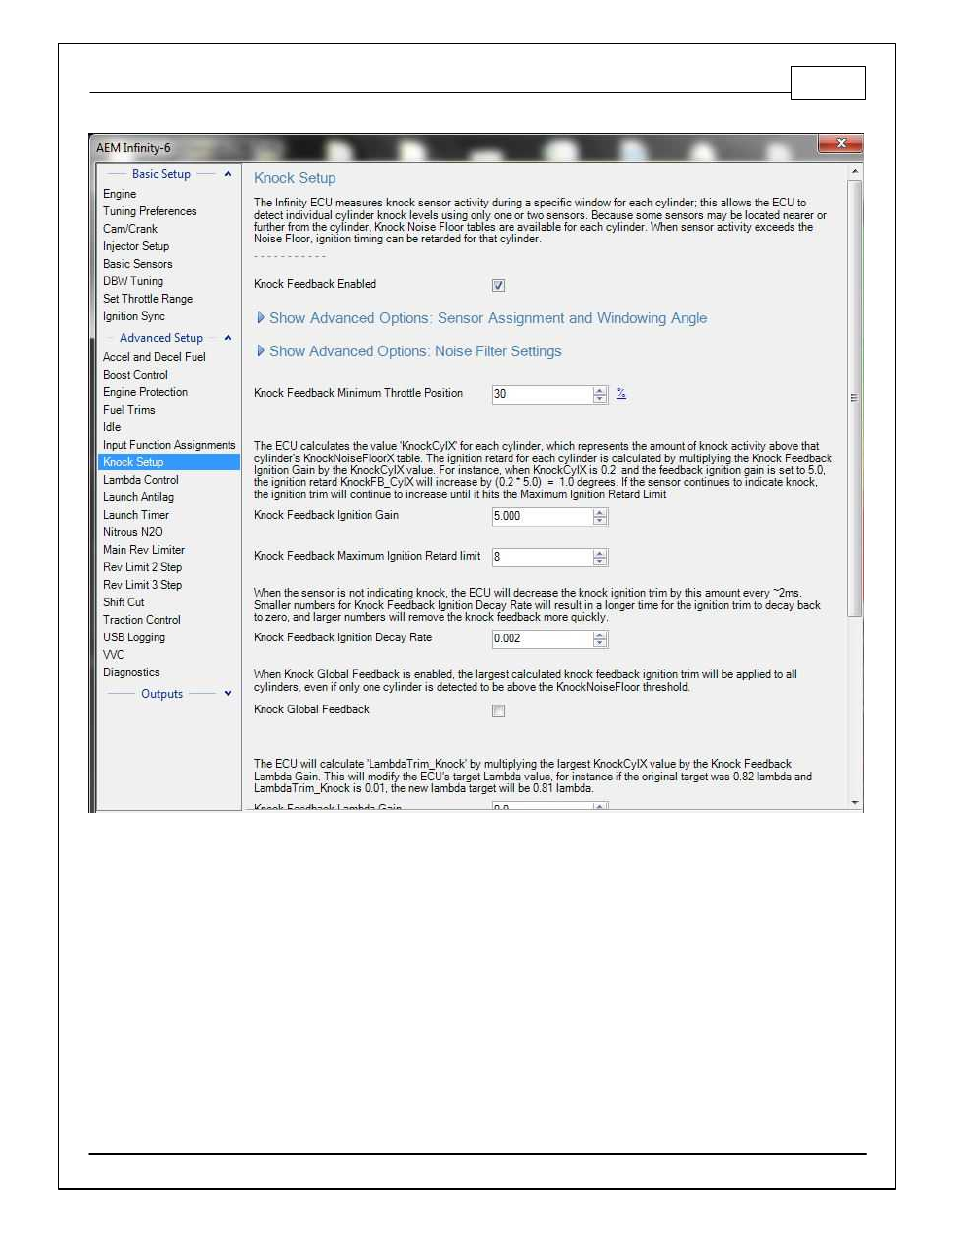Open Main Rev Limiter page

(144, 550)
